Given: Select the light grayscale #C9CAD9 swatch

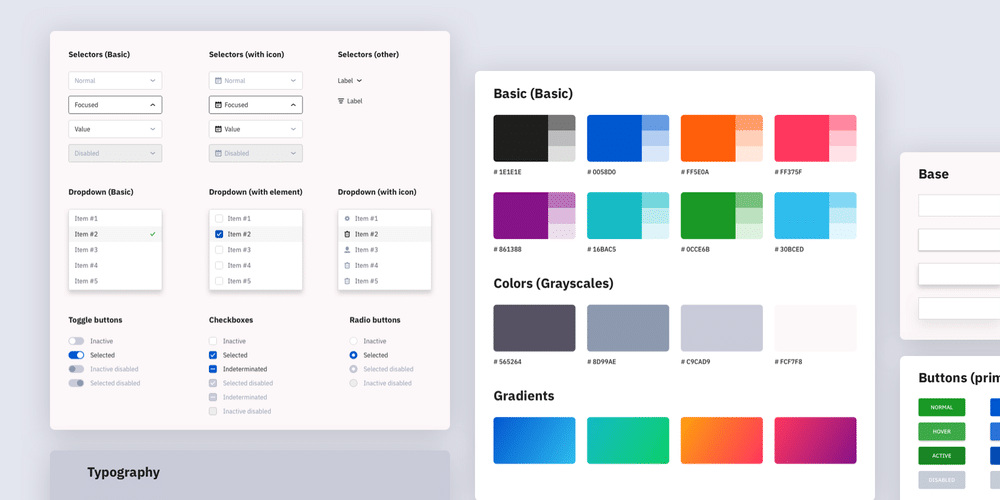Looking at the screenshot, I should (x=722, y=328).
